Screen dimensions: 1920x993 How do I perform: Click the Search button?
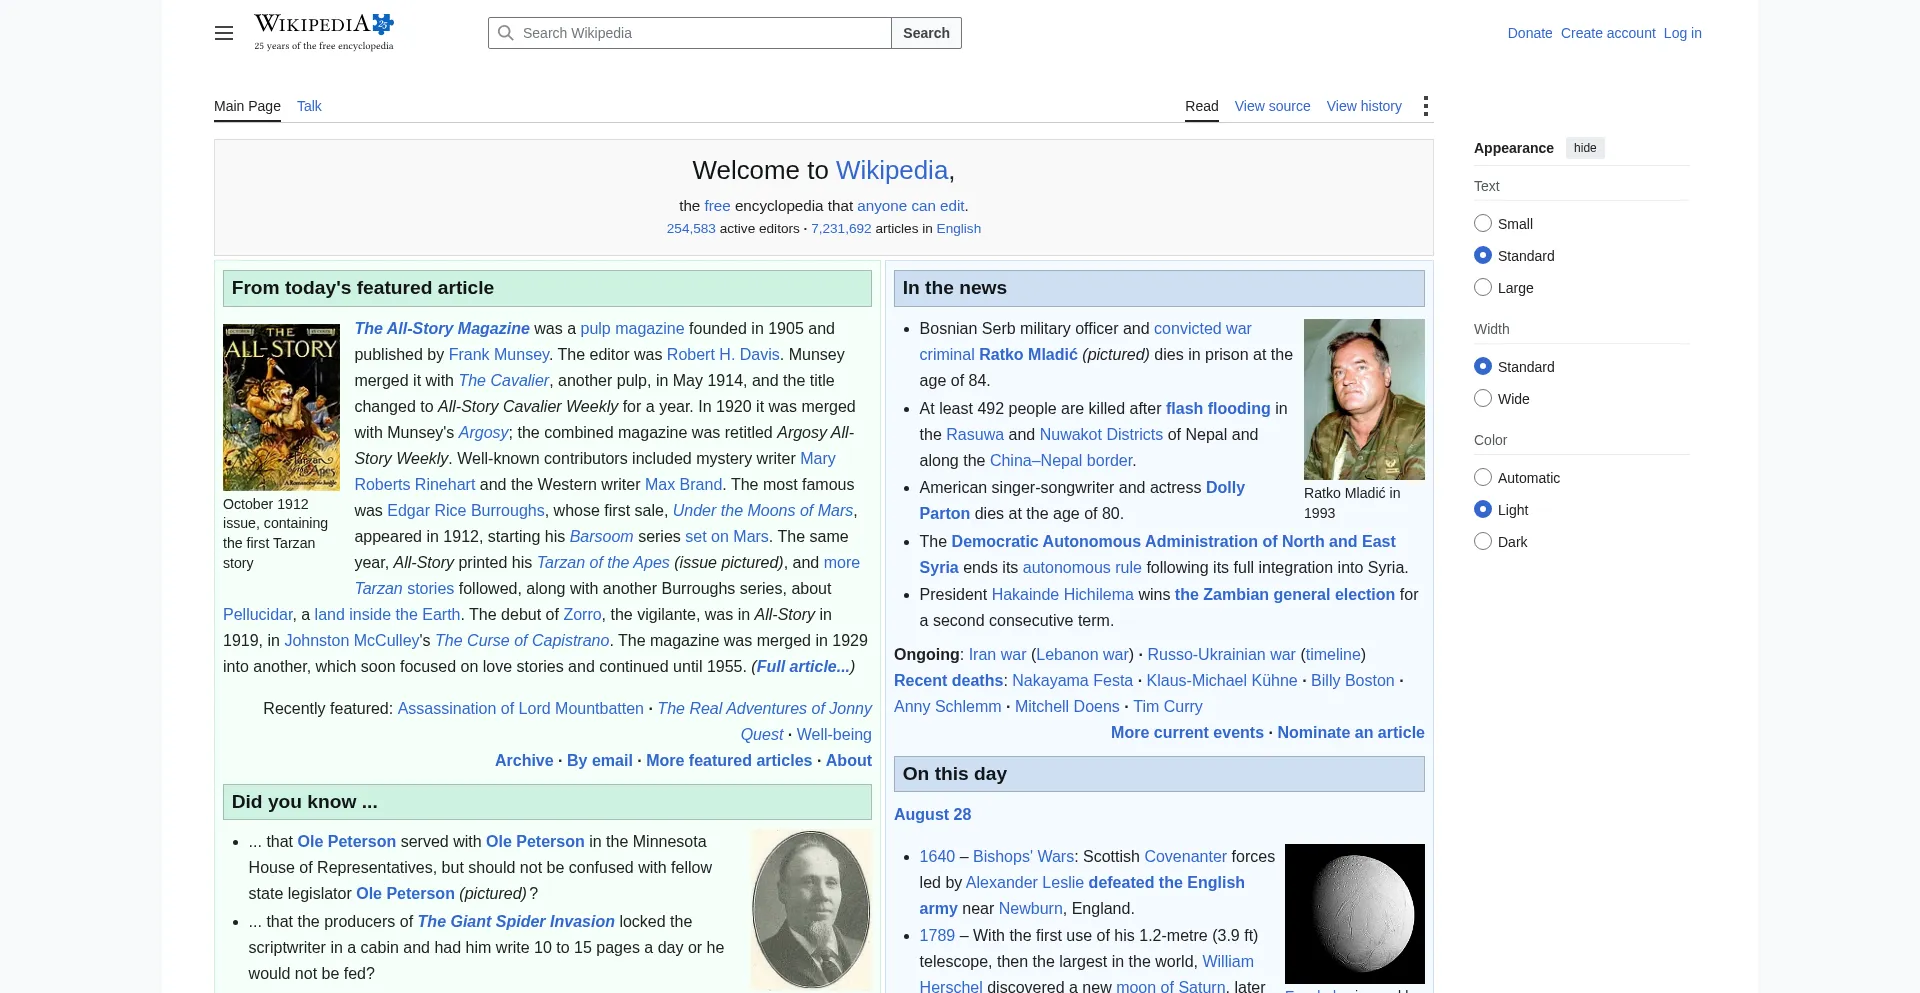[x=926, y=33]
